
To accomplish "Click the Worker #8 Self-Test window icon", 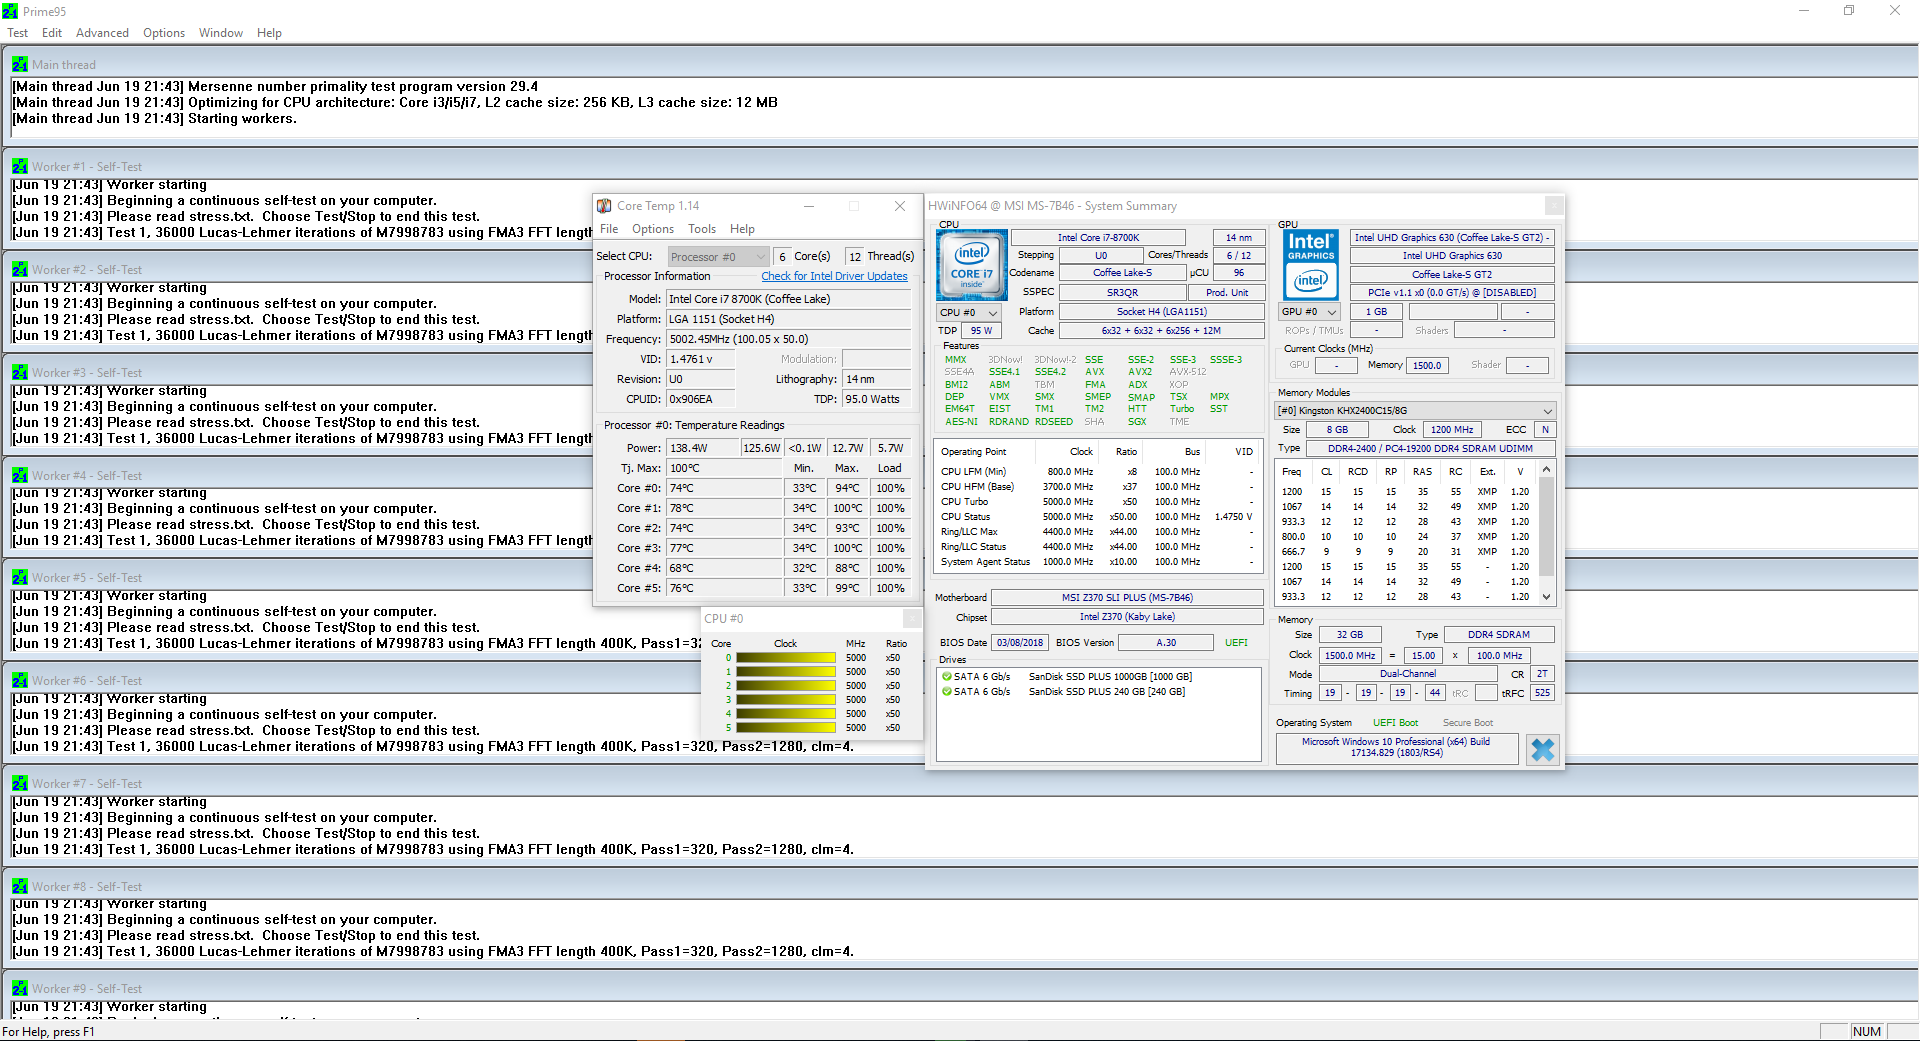I will pyautogui.click(x=20, y=886).
